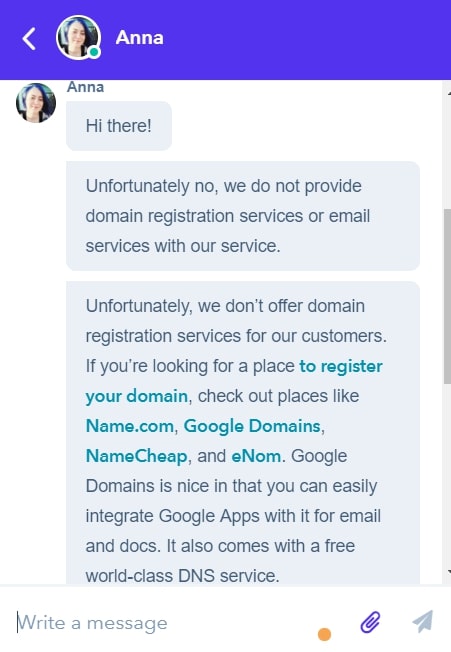This screenshot has height=652, width=451.
Task: Select the 'Hi there!' message bubble
Action: point(119,126)
